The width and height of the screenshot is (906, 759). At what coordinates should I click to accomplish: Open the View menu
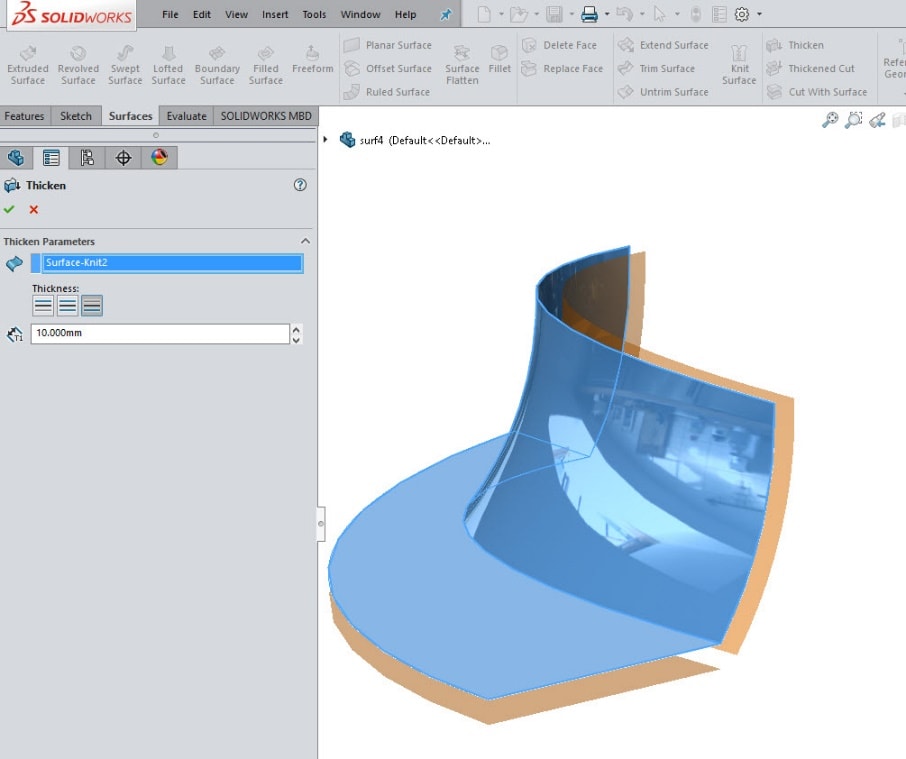click(236, 14)
